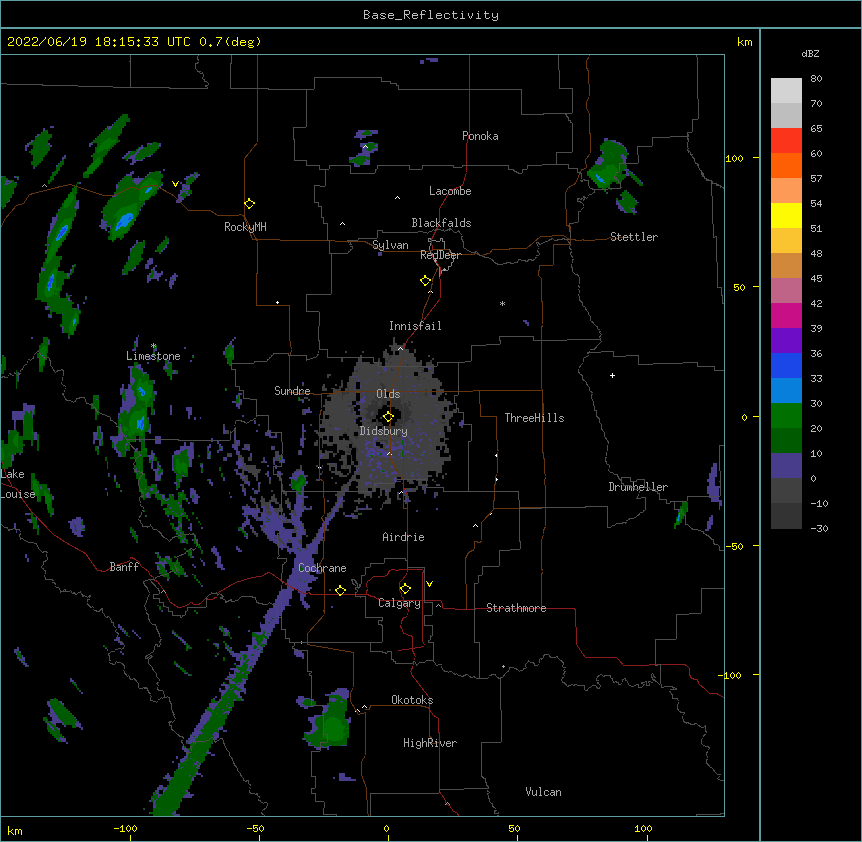The image size is (862, 842).
Task: Click the yellow diamond marker below RedDeer
Action: click(425, 281)
